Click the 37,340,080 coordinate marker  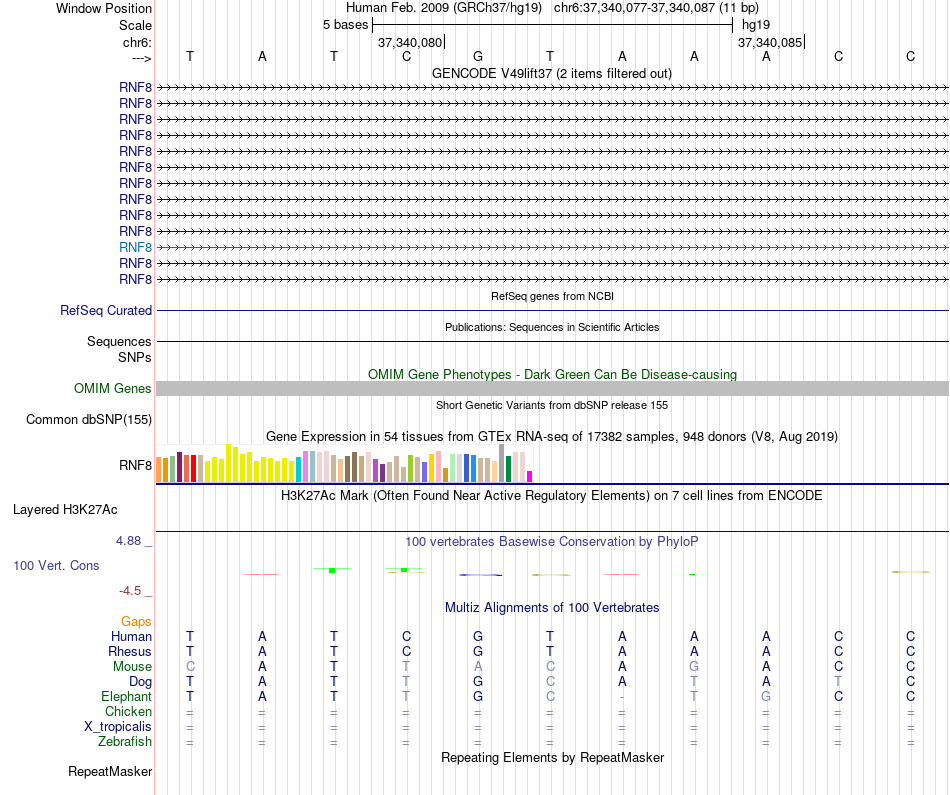click(x=410, y=42)
